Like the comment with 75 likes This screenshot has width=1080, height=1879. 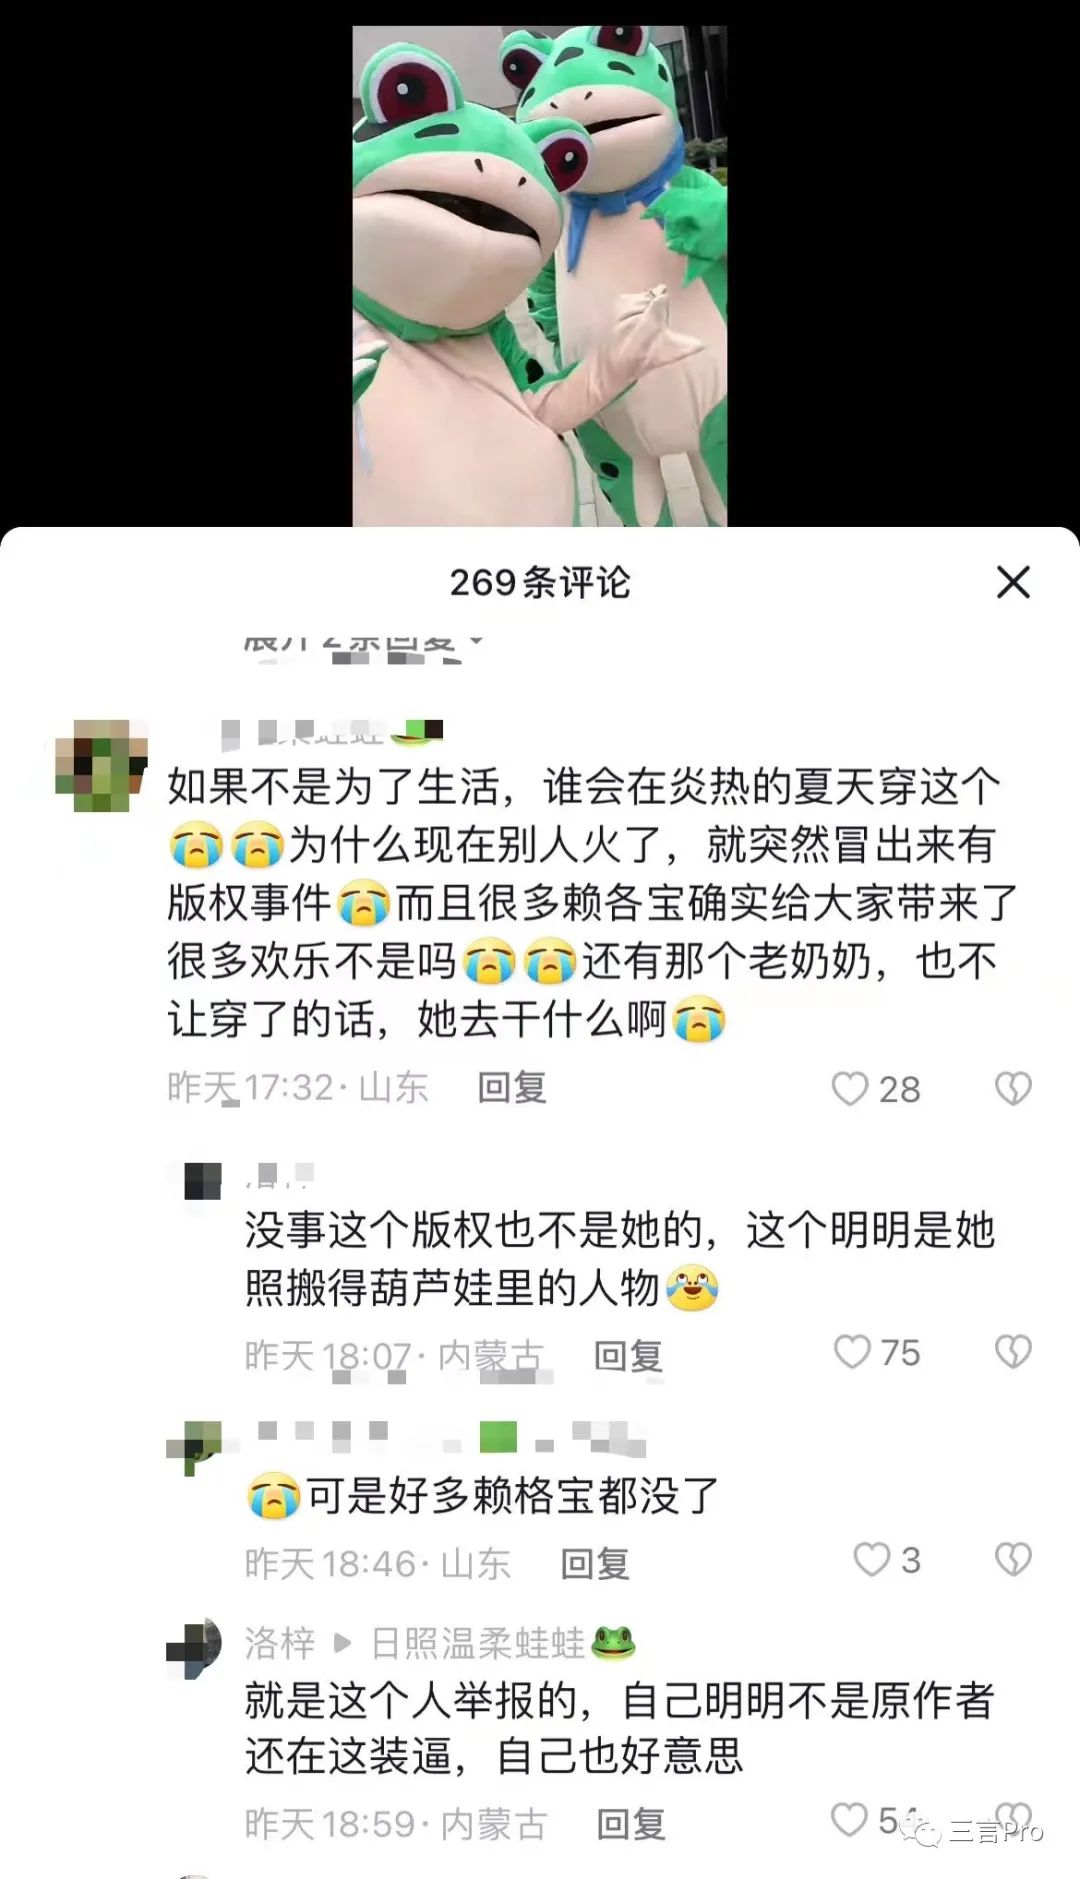[852, 1352]
